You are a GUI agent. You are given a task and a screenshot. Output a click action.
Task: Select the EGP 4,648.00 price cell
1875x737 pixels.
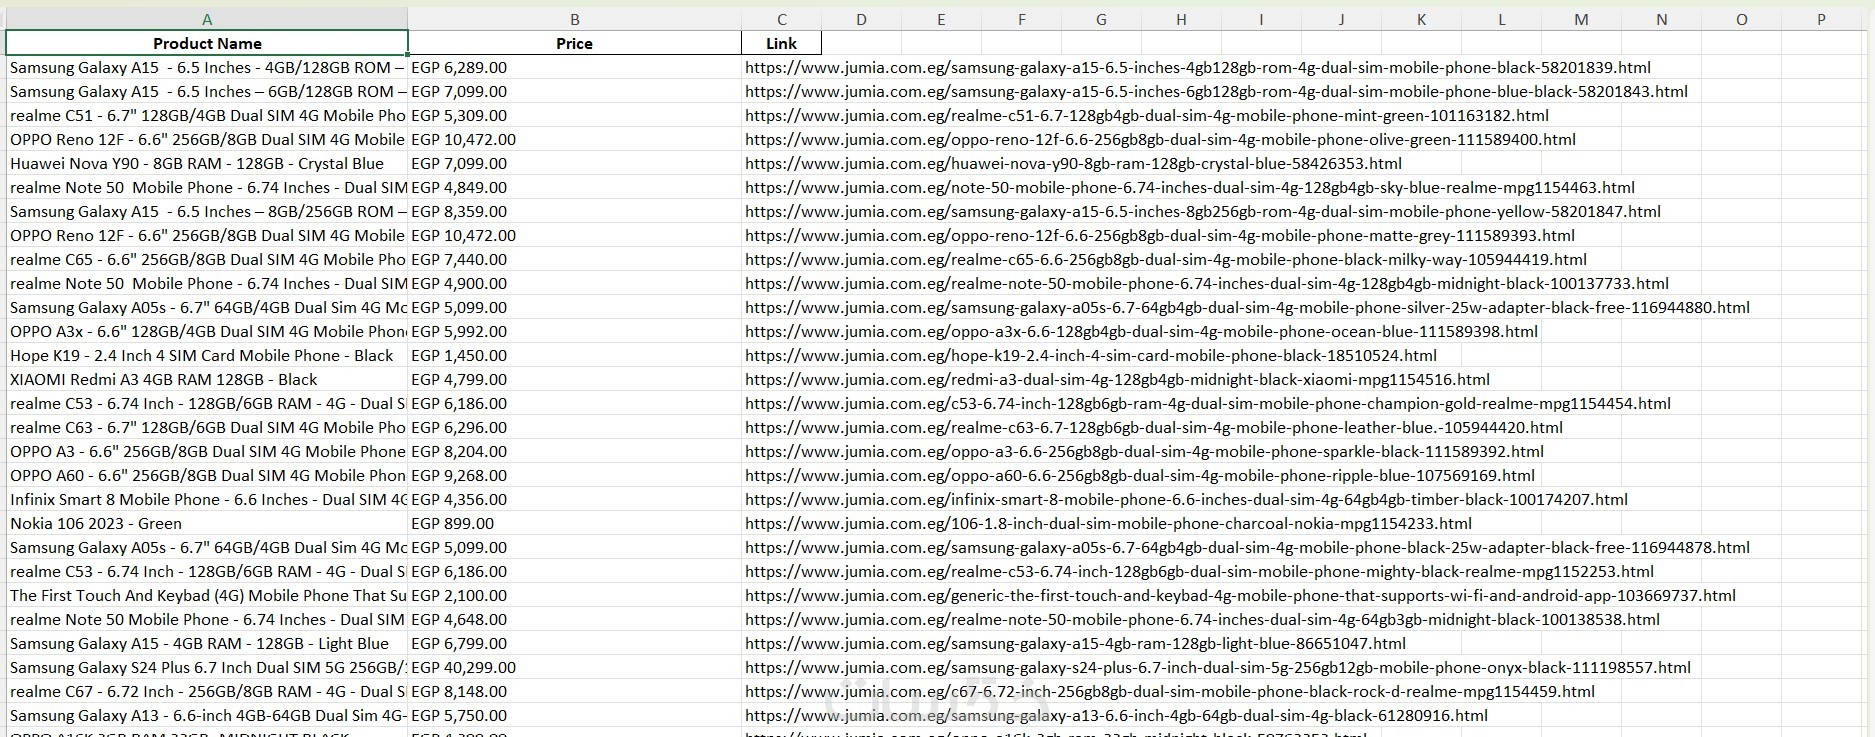[x=575, y=619]
